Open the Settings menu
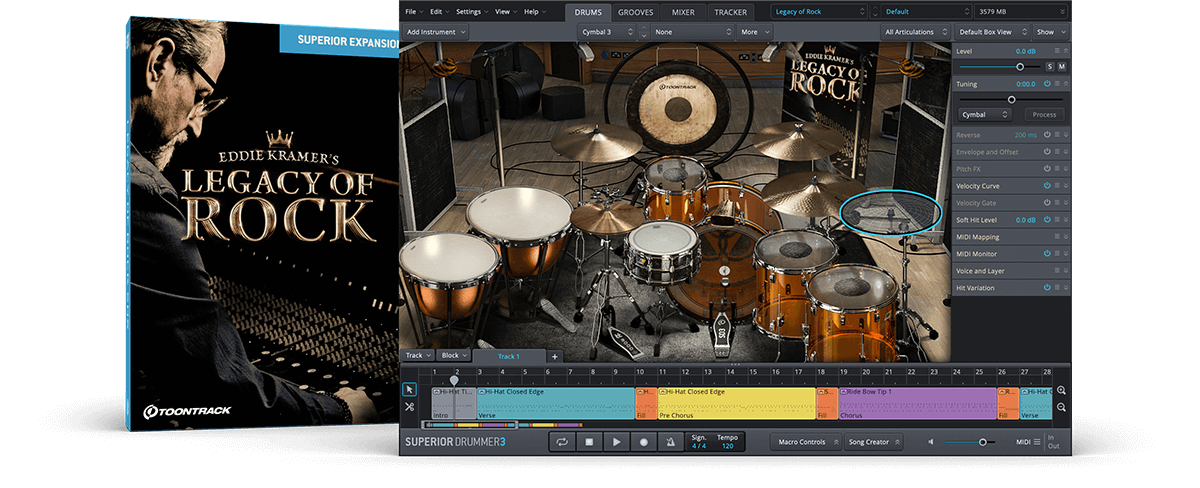1200x488 pixels. 470,11
